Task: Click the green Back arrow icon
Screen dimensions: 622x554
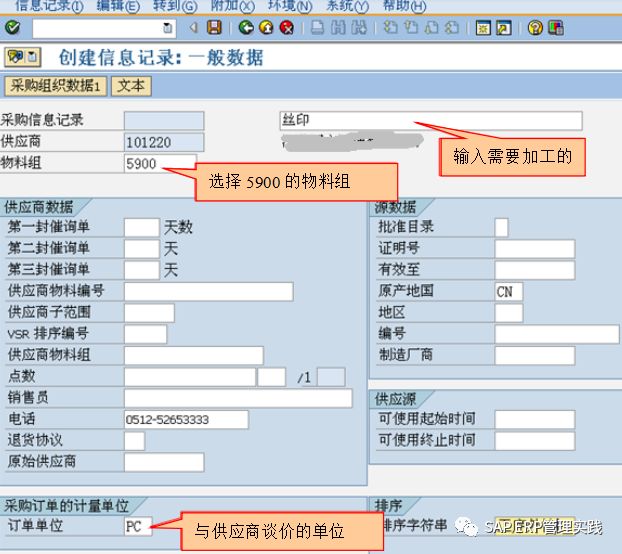Action: [246, 28]
